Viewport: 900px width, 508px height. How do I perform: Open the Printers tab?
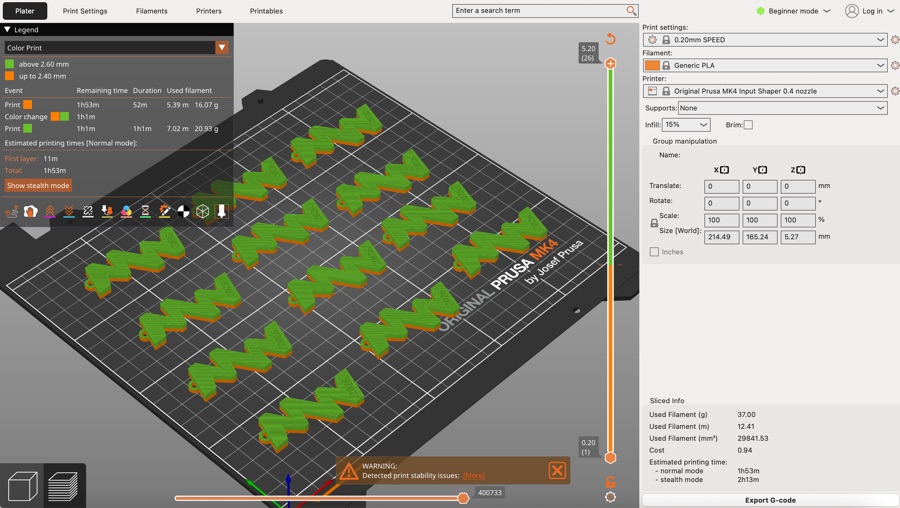[208, 11]
